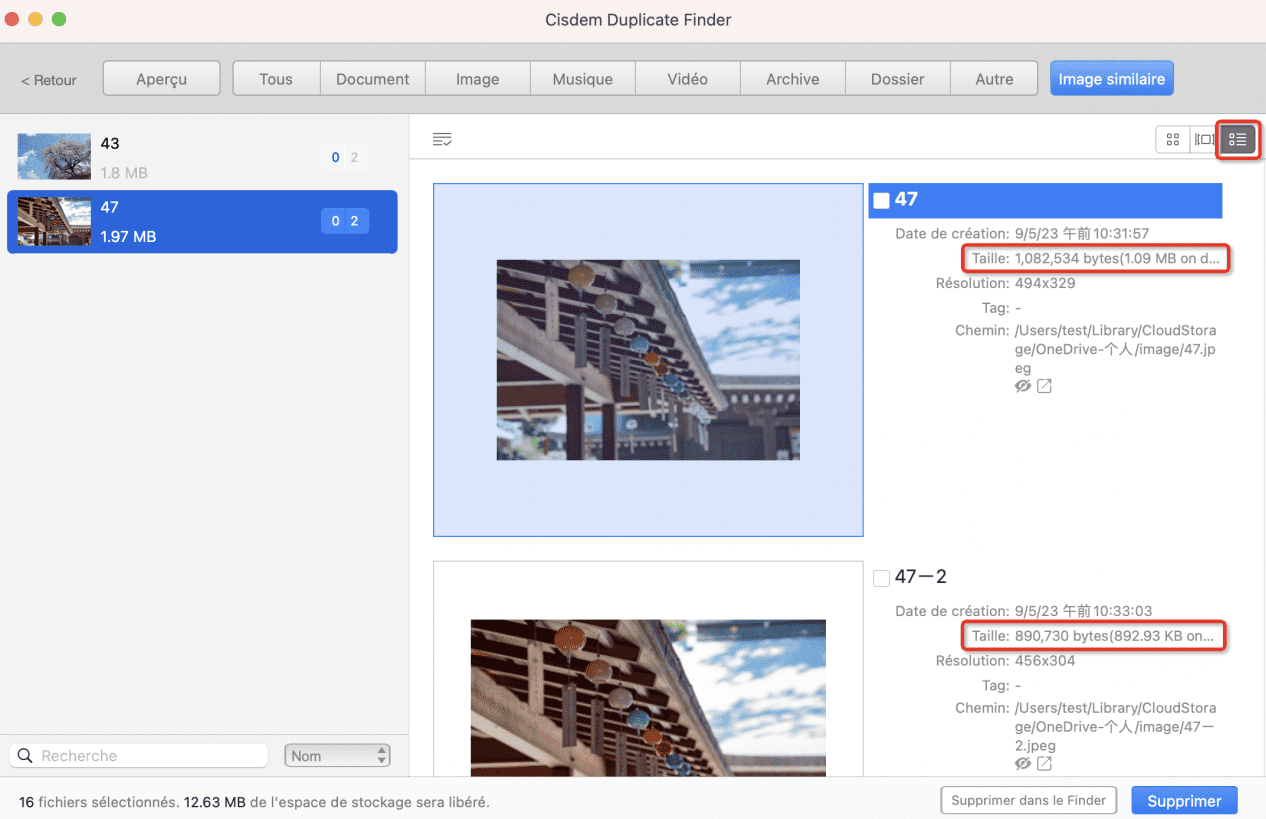The height and width of the screenshot is (819, 1266).
Task: Select group 43 in the sidebar
Action: point(202,157)
